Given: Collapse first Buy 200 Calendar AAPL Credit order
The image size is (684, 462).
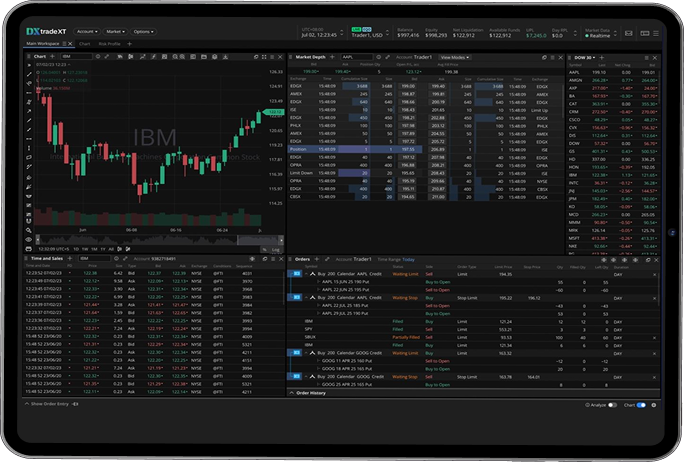Looking at the screenshot, I should pos(306,274).
